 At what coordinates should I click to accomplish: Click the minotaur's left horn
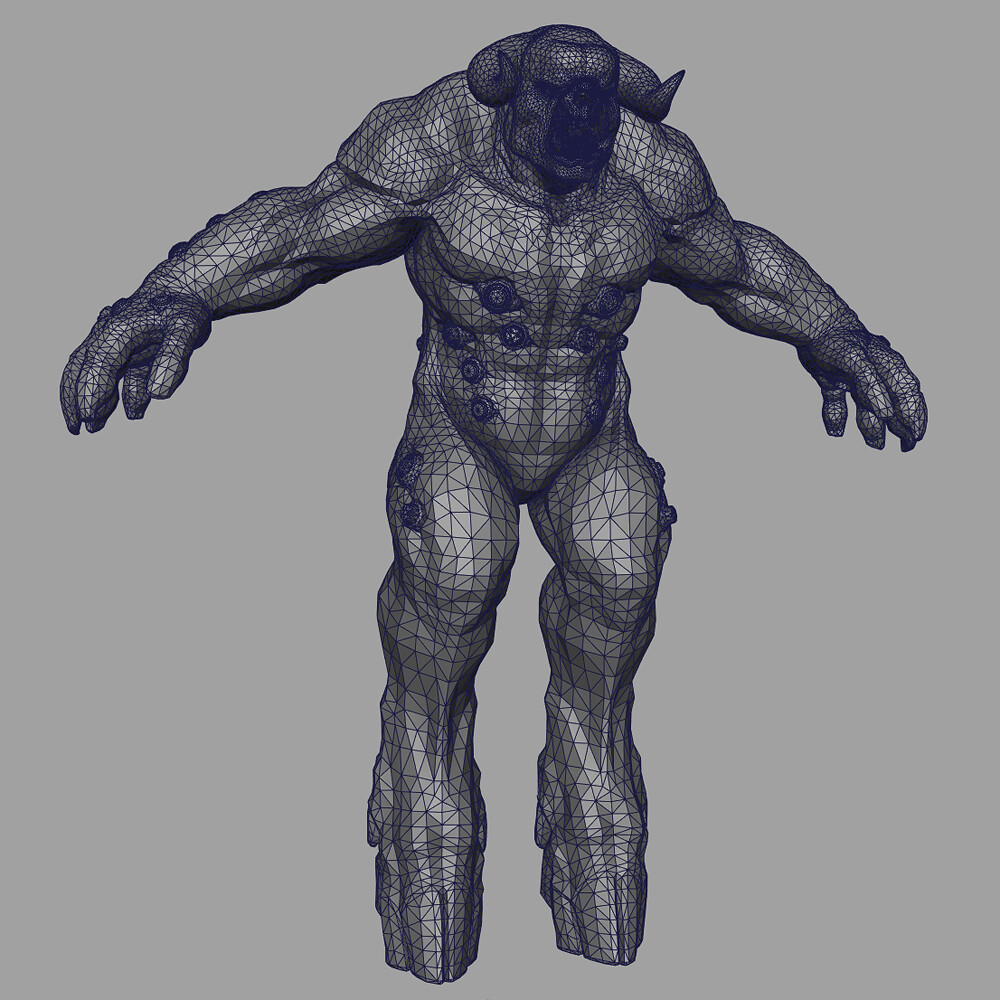[x=660, y=90]
